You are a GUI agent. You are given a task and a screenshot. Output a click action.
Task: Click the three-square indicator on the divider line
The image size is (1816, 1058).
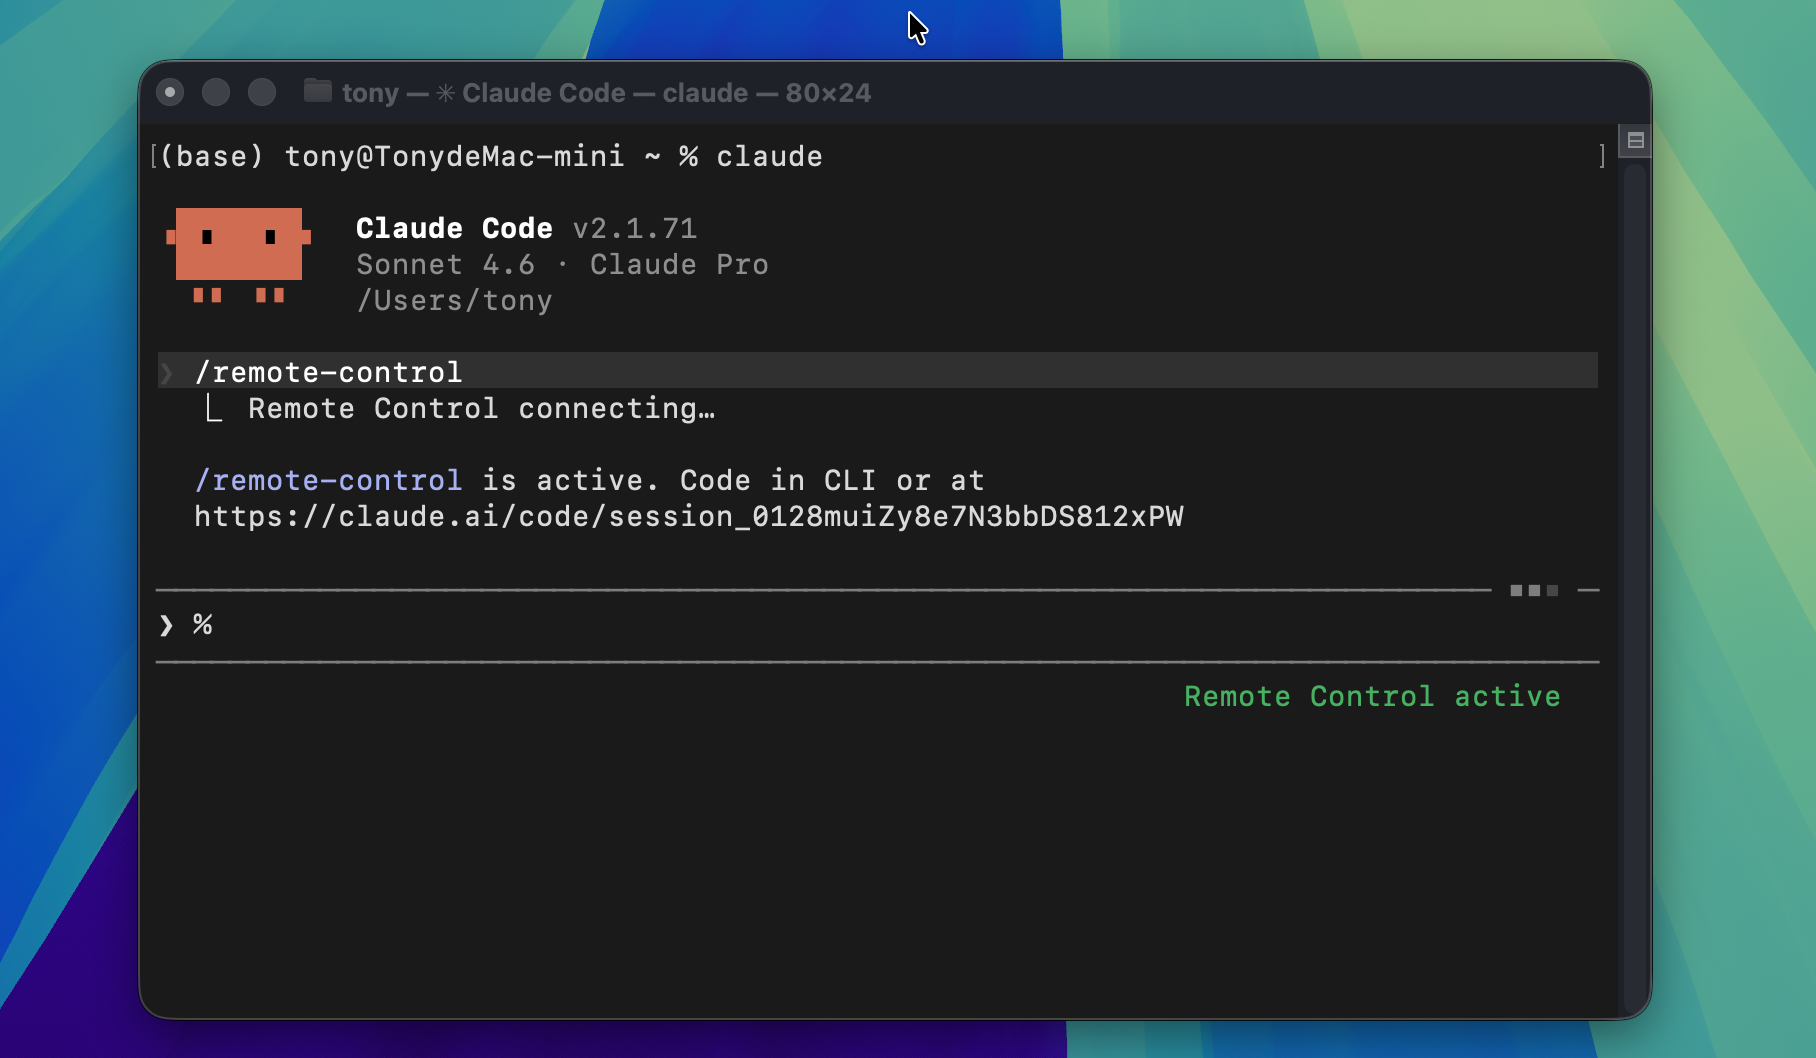coord(1533,591)
